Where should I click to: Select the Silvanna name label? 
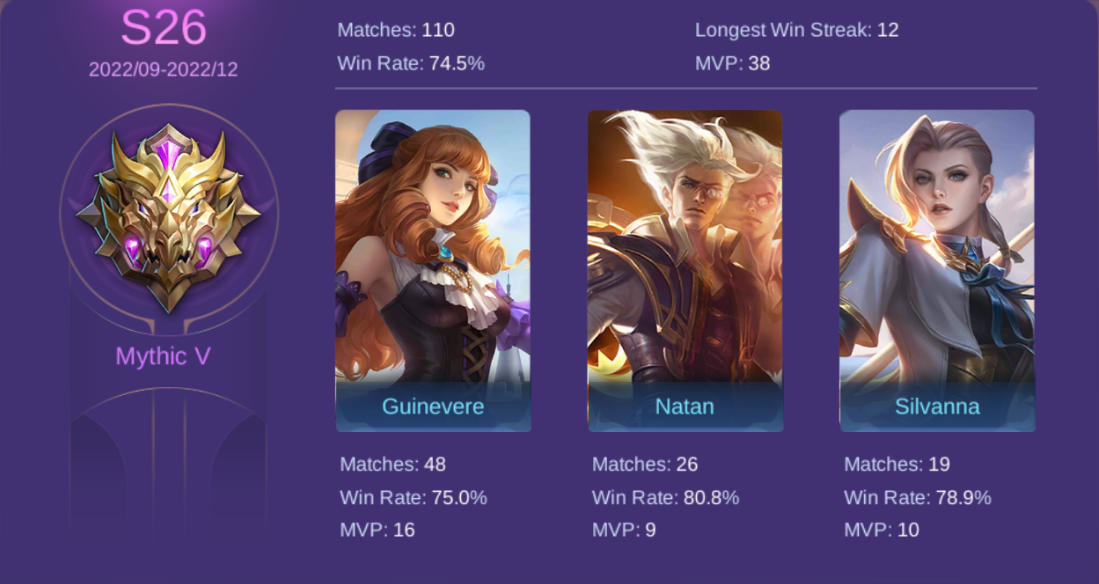pos(937,406)
